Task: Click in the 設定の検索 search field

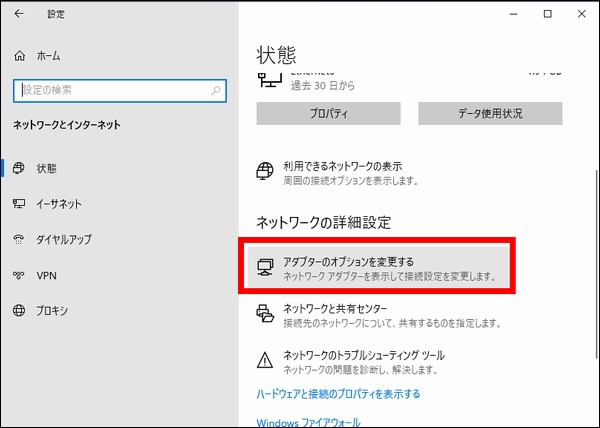Action: tap(120, 91)
